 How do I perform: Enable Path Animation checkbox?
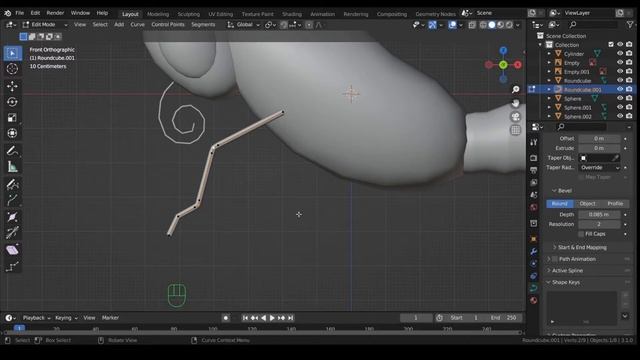click(555, 259)
